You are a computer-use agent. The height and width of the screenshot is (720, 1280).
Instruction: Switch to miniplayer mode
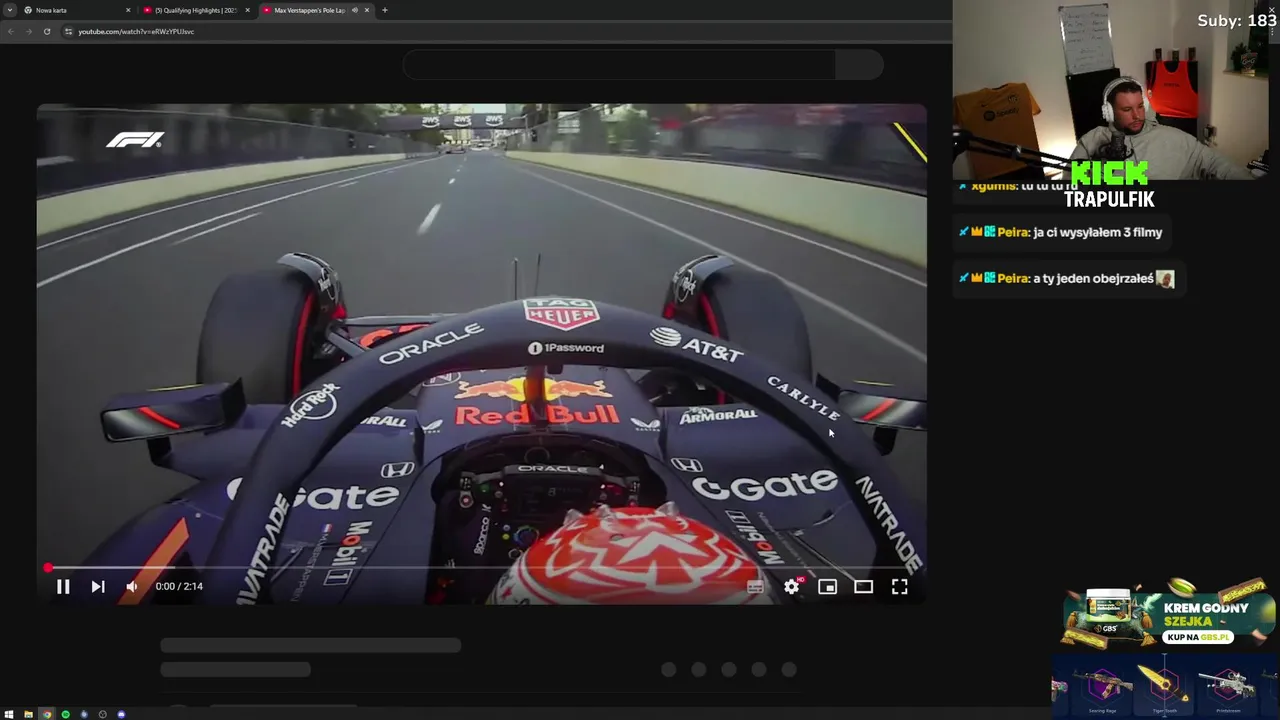tap(827, 587)
